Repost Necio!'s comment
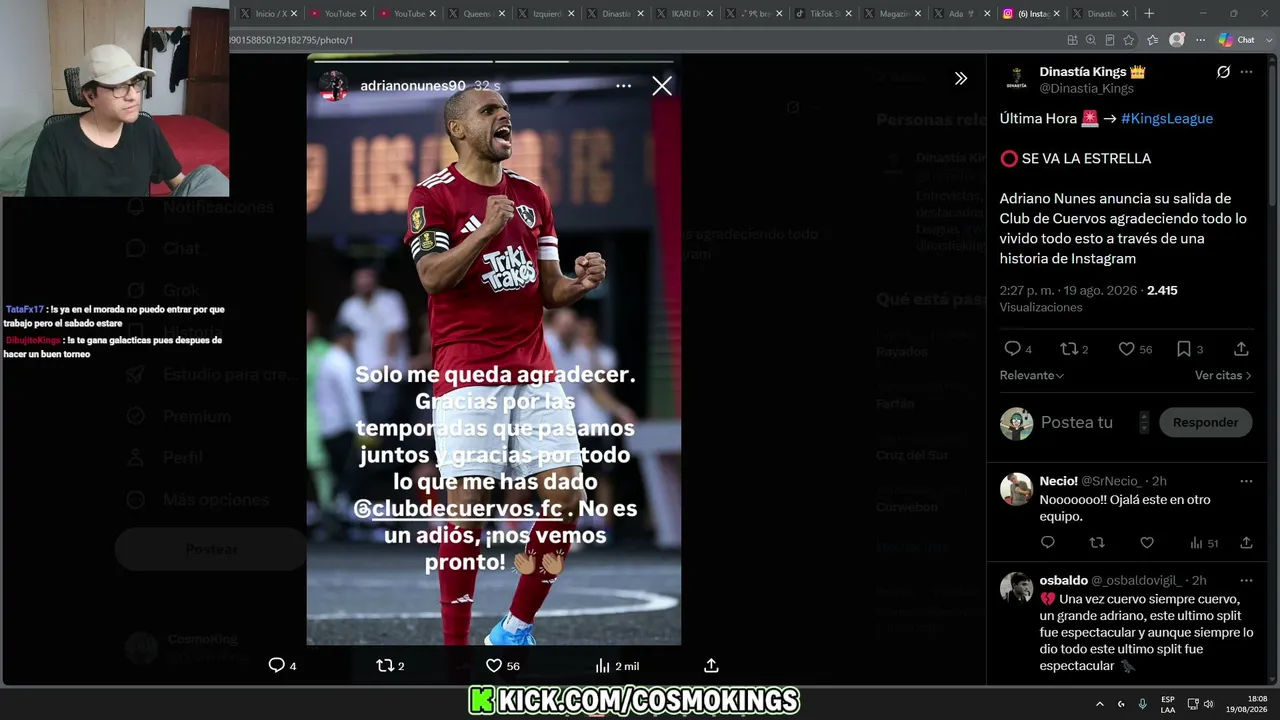This screenshot has height=720, width=1280. point(1097,543)
